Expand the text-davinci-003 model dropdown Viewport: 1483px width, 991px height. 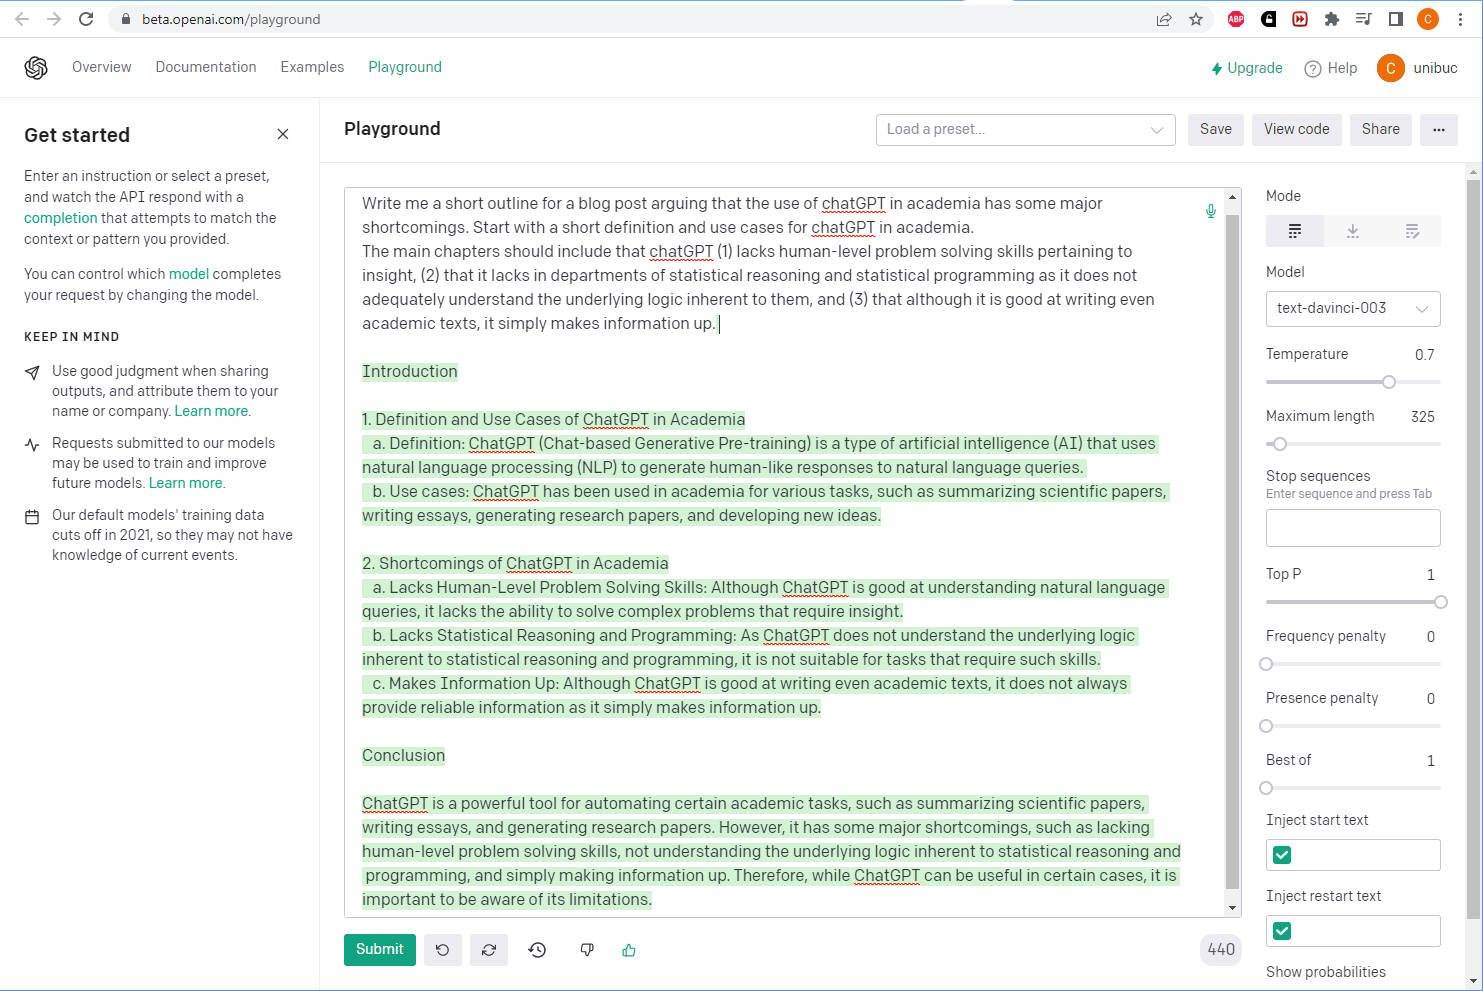point(1352,309)
